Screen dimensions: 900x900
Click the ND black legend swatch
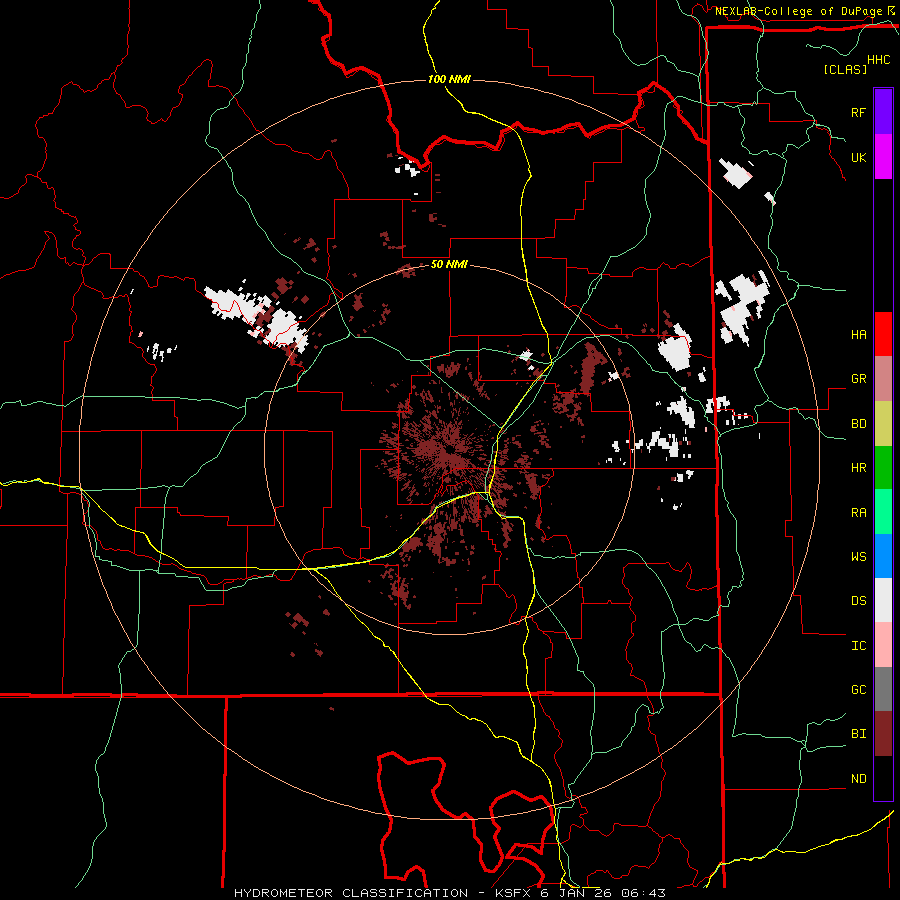click(x=883, y=778)
